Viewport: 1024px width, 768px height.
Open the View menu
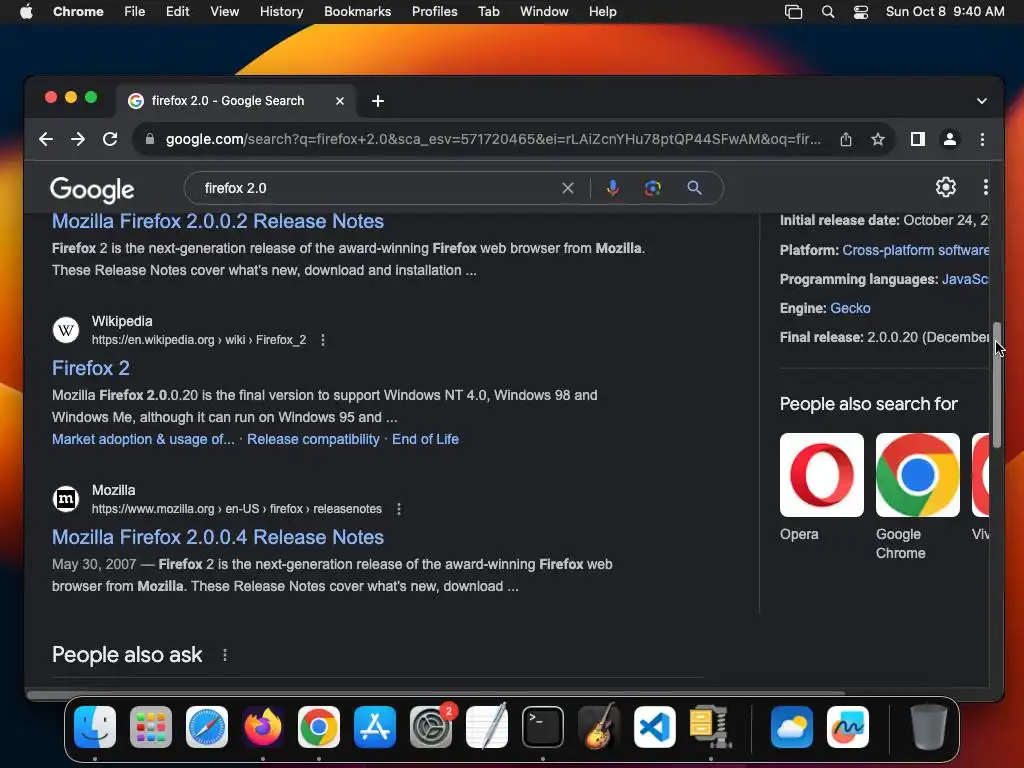[224, 12]
